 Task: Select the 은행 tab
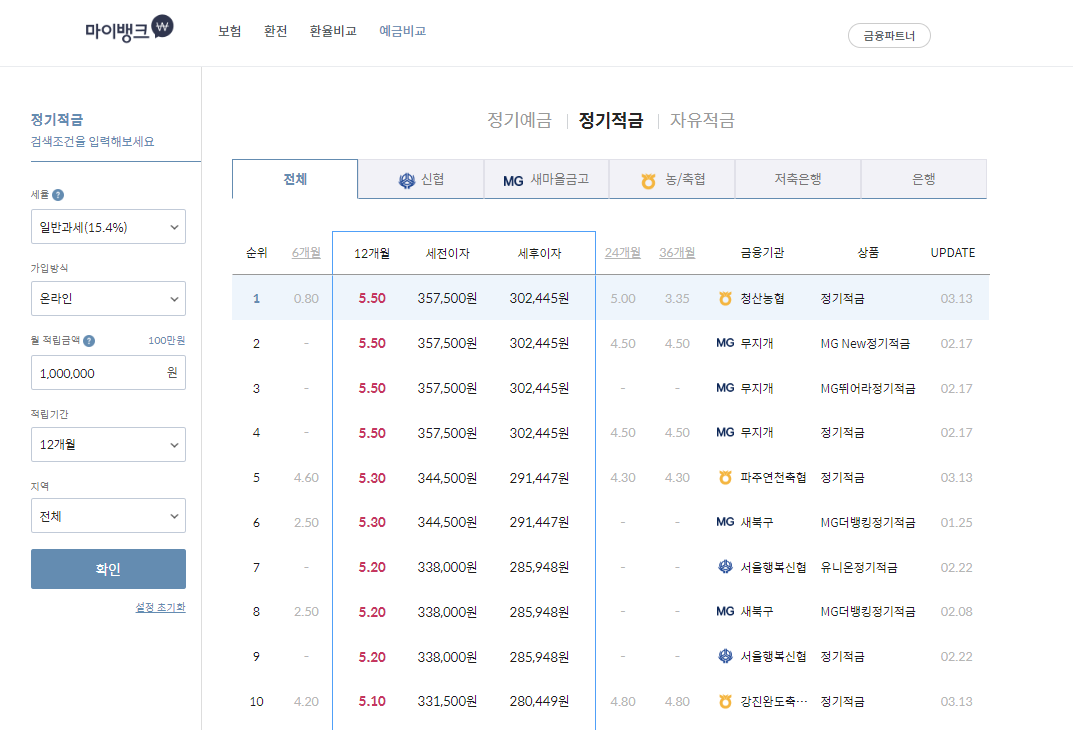(x=924, y=179)
